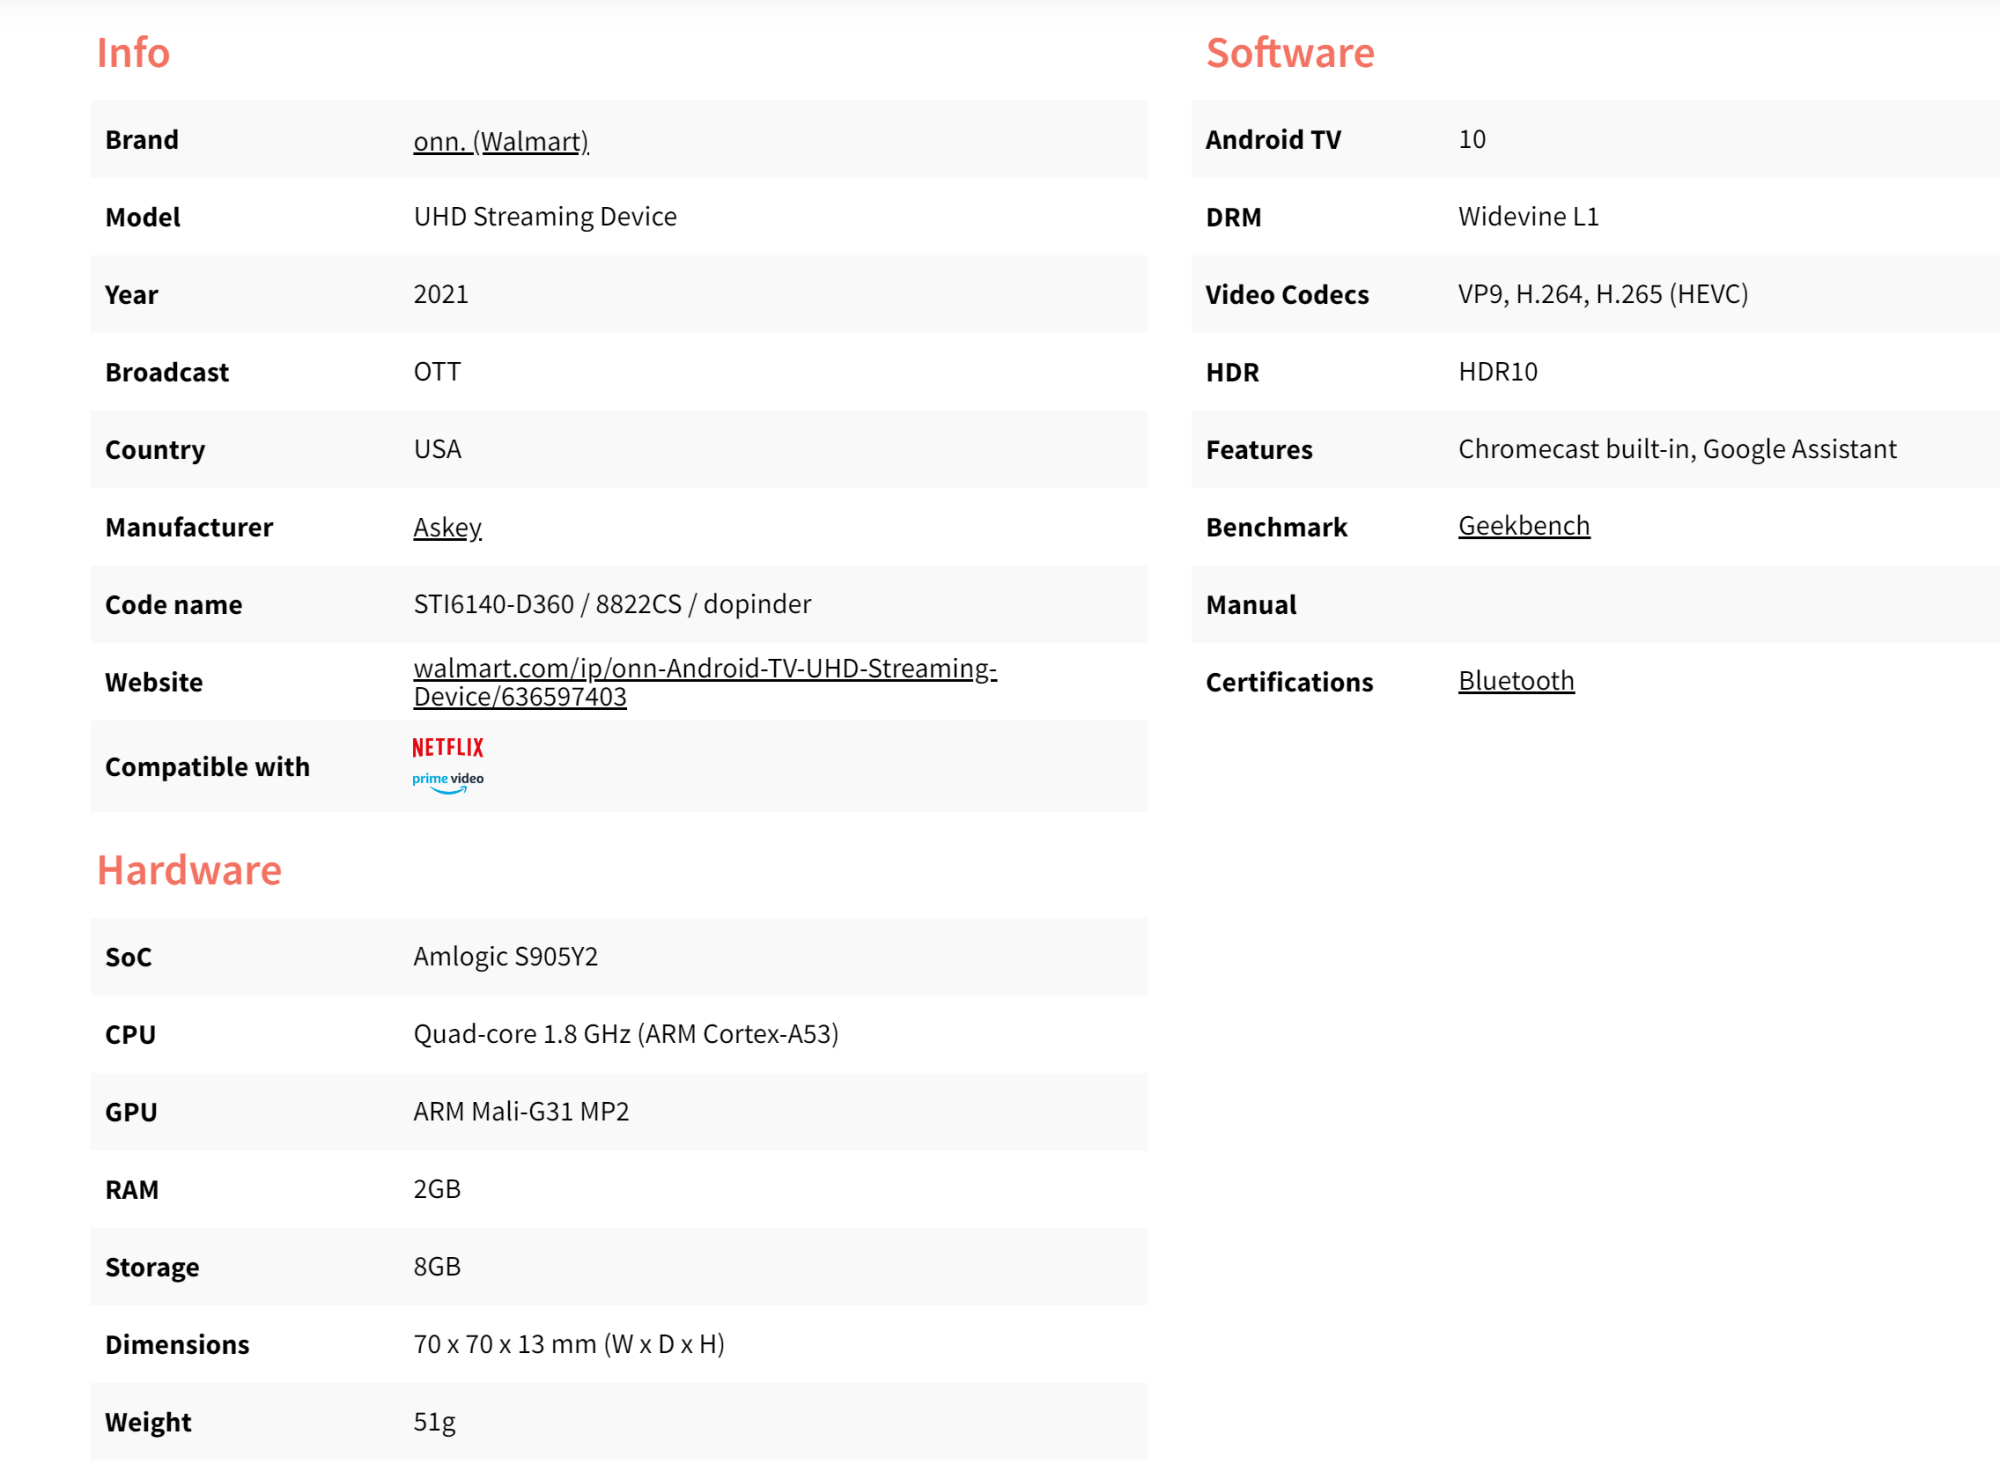Image resolution: width=2000 pixels, height=1479 pixels.
Task: Click the Amlogic S905Y2 SoC value
Action: pyautogui.click(x=505, y=957)
